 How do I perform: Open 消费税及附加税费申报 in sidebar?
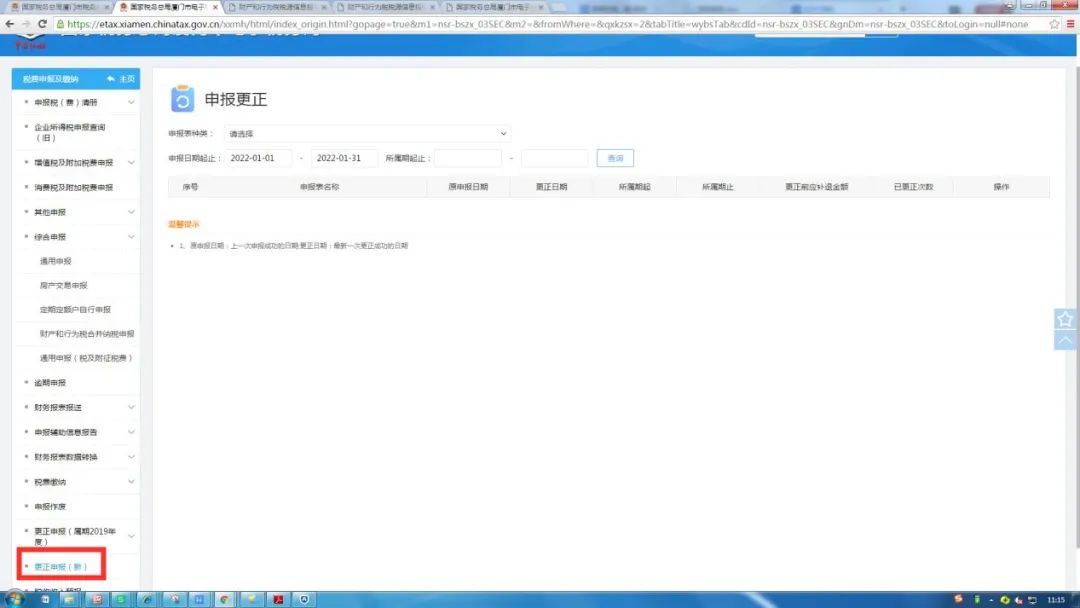[74, 187]
